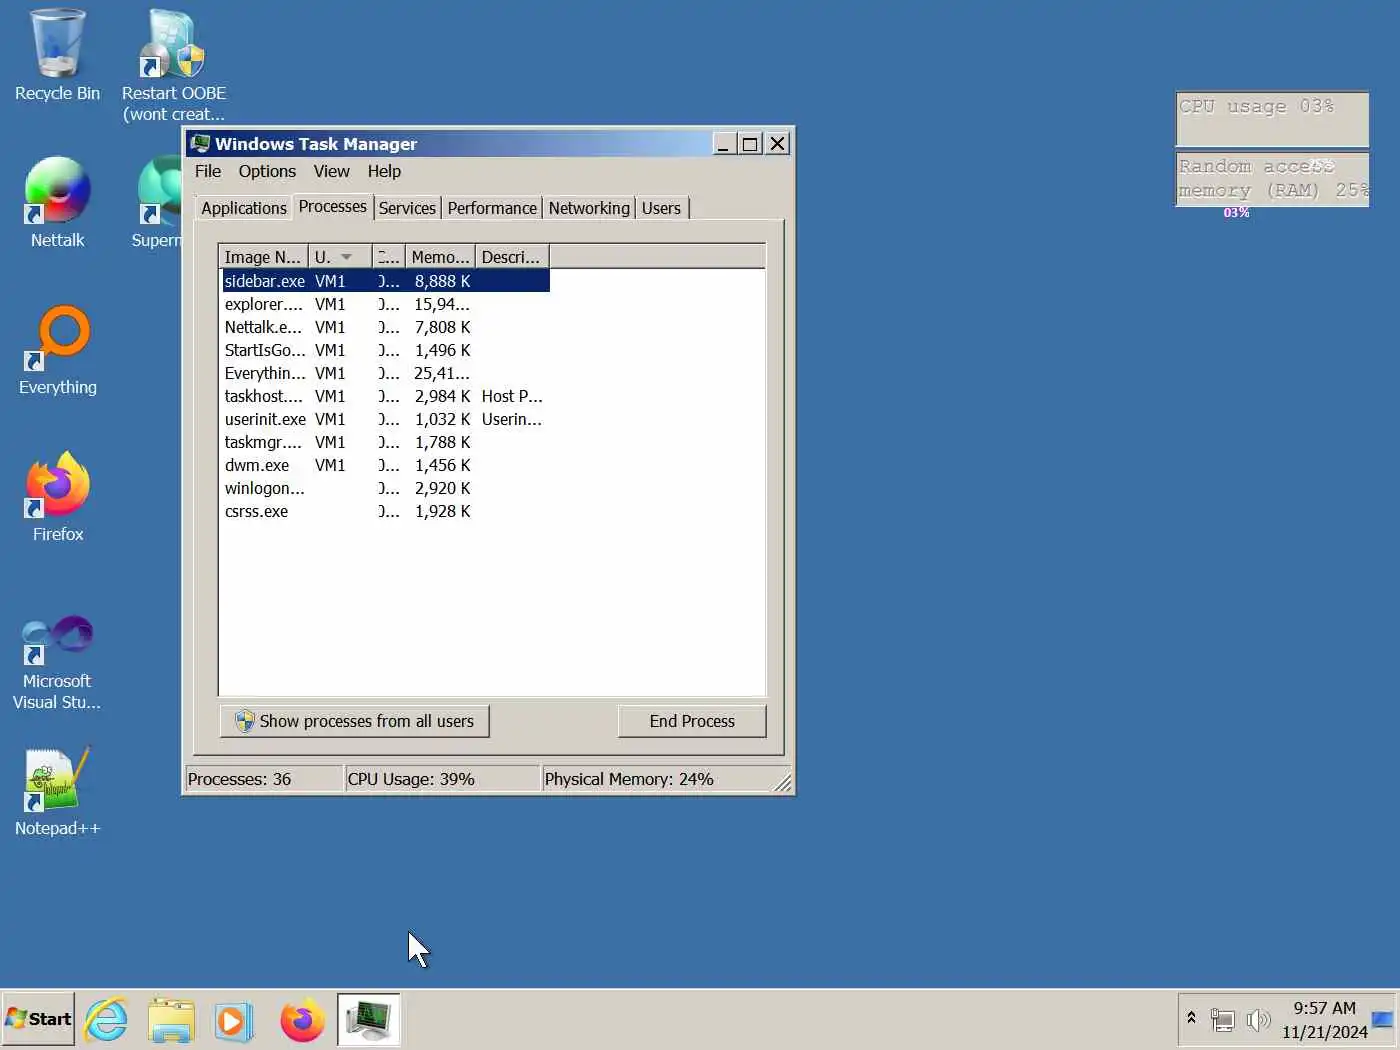The width and height of the screenshot is (1400, 1050).
Task: Click the Random access memory desktop gadget
Action: click(x=1272, y=180)
